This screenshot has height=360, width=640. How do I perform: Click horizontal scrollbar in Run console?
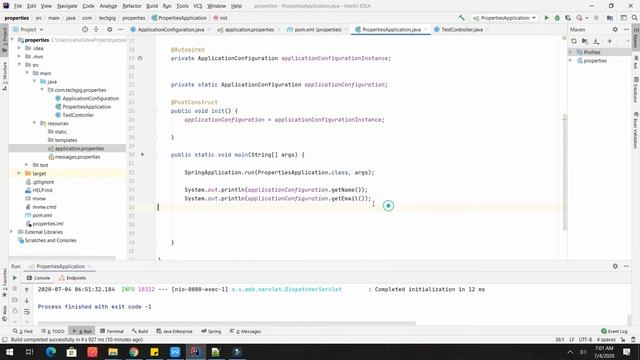227,323
